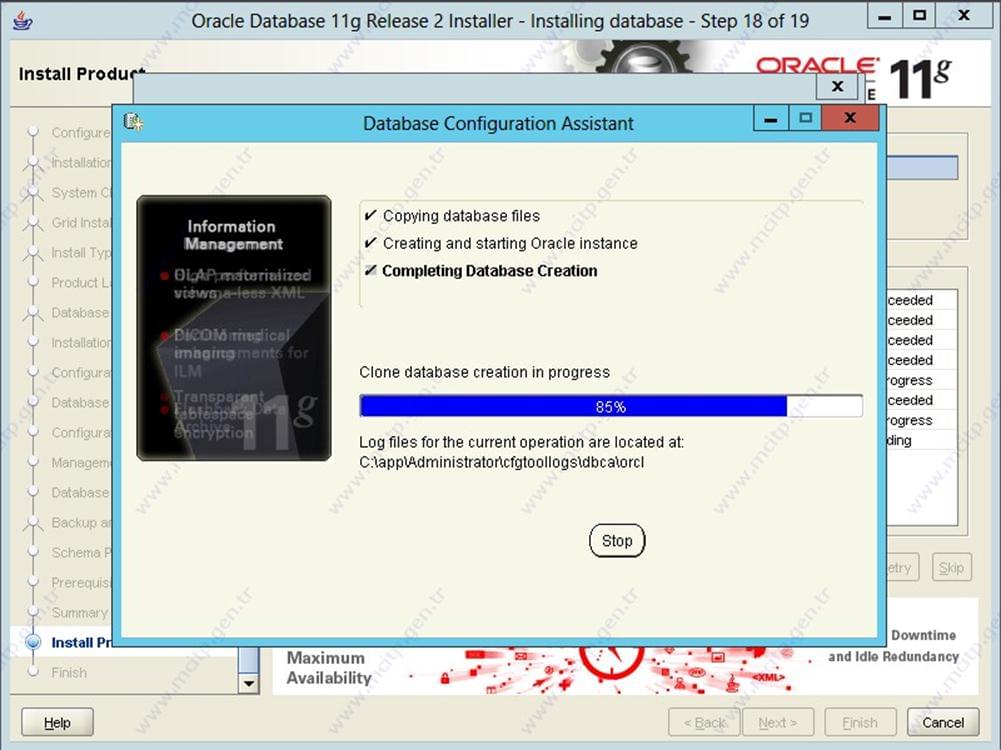Select the Management step in sidebar

click(x=81, y=463)
